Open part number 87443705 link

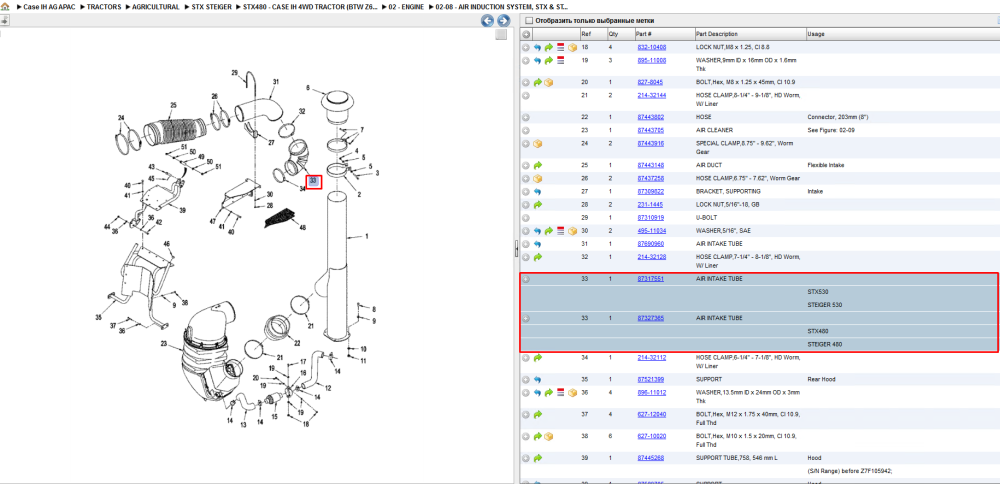click(651, 130)
